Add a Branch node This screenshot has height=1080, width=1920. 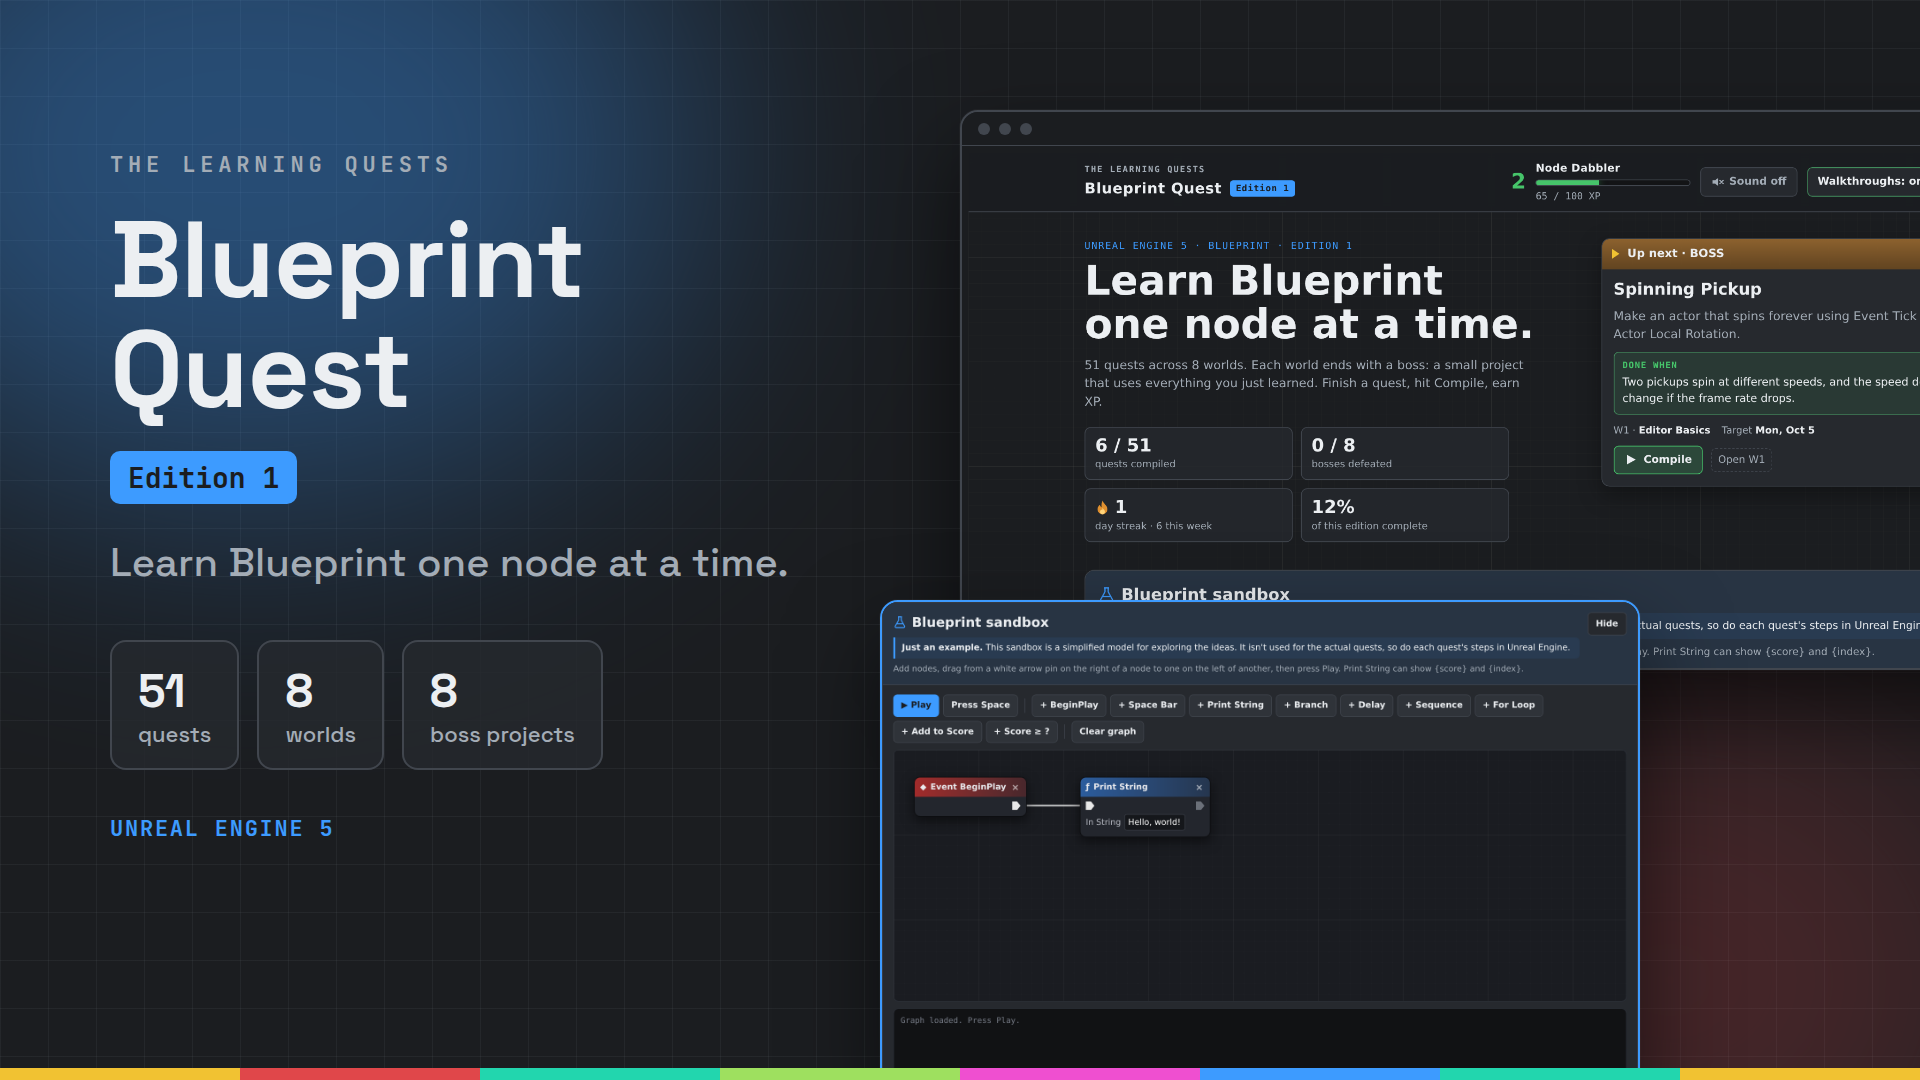[x=1306, y=705]
